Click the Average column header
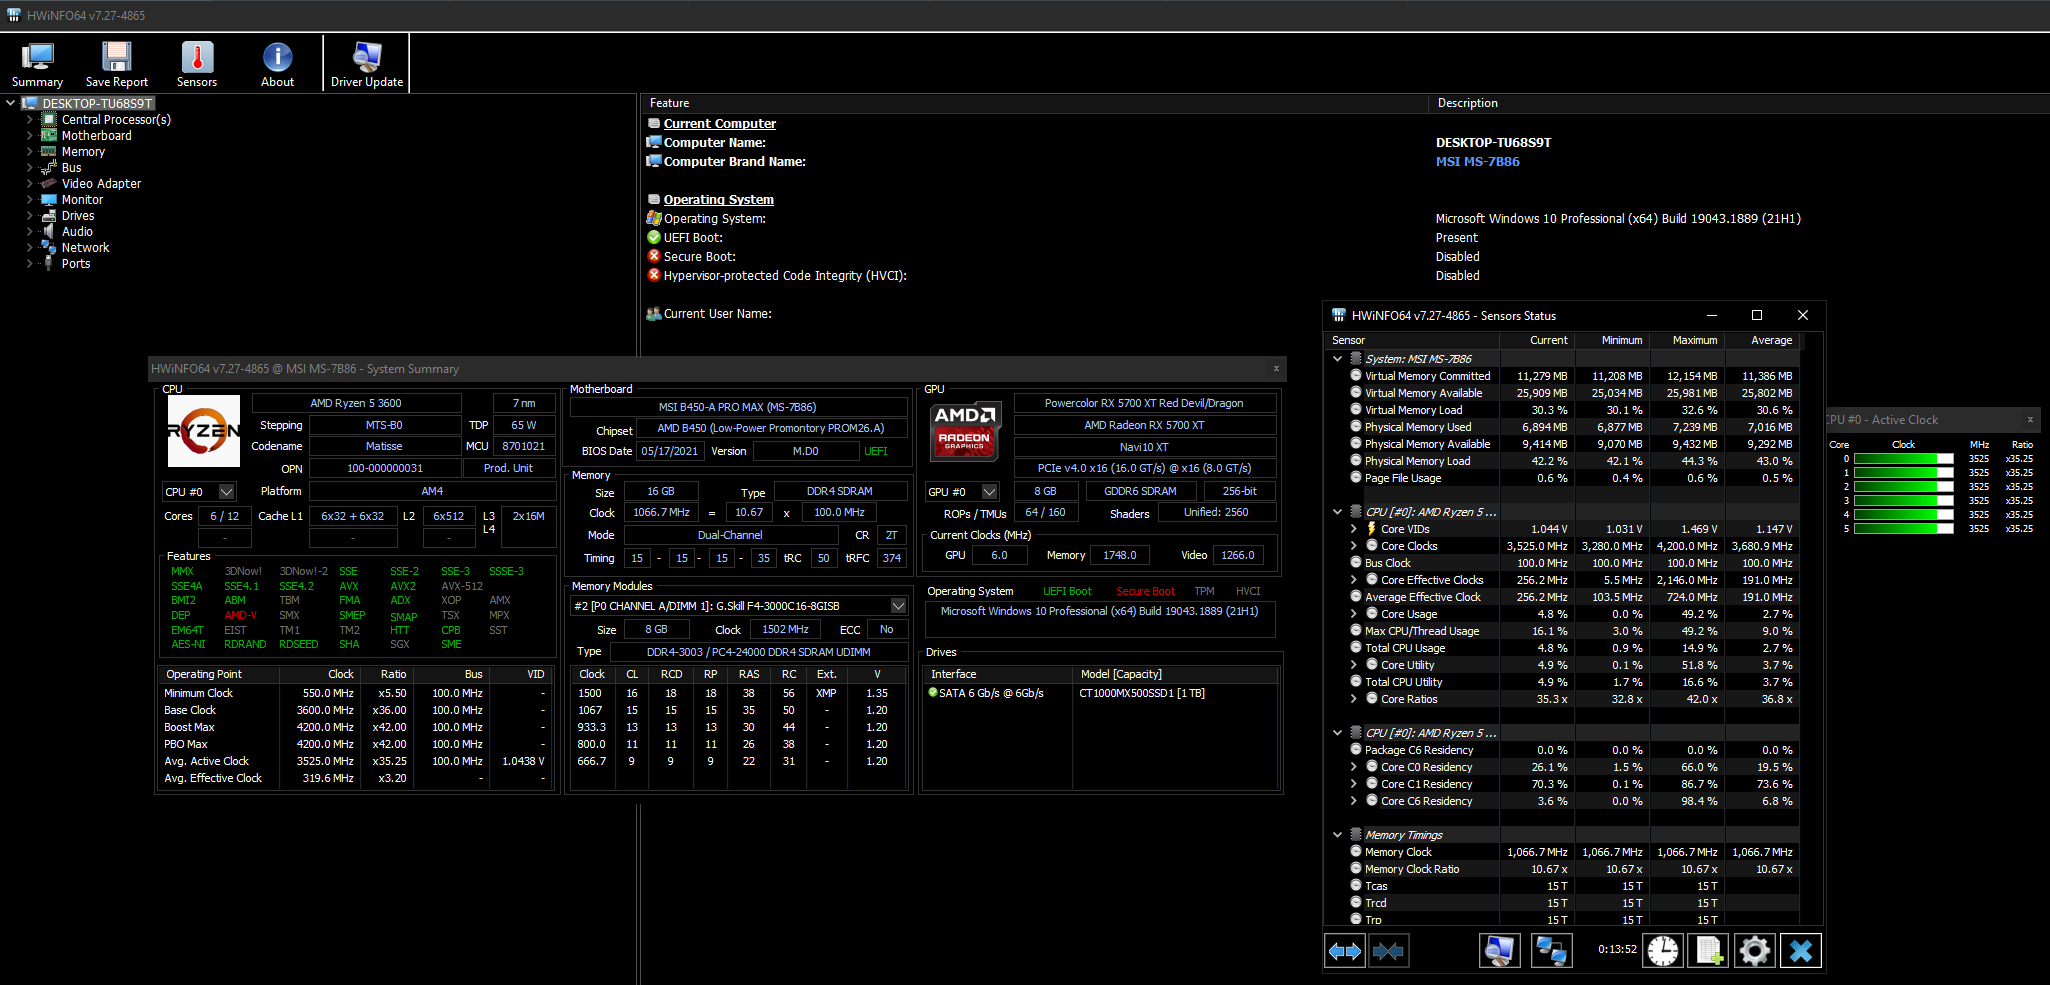This screenshot has width=2050, height=985. [x=1763, y=341]
